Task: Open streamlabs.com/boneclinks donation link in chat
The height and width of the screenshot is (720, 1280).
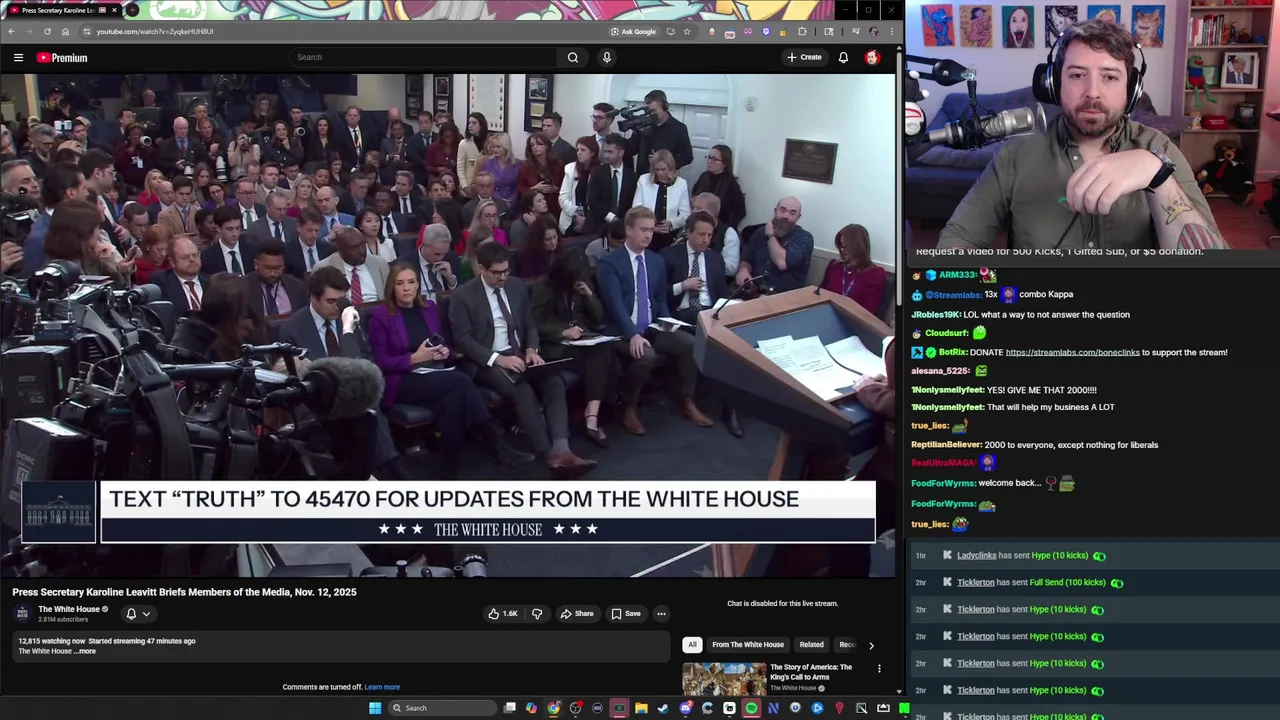Action: 1072,352
